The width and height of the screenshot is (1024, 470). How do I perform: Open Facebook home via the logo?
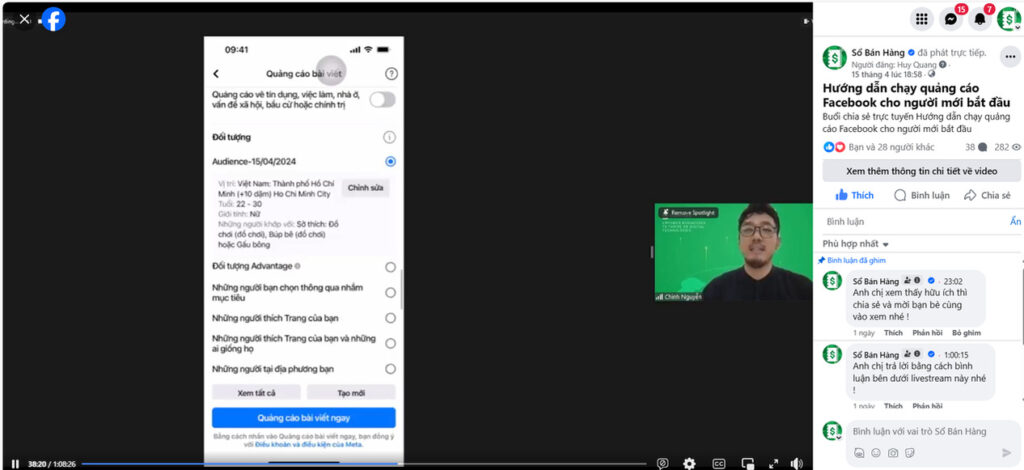[54, 19]
